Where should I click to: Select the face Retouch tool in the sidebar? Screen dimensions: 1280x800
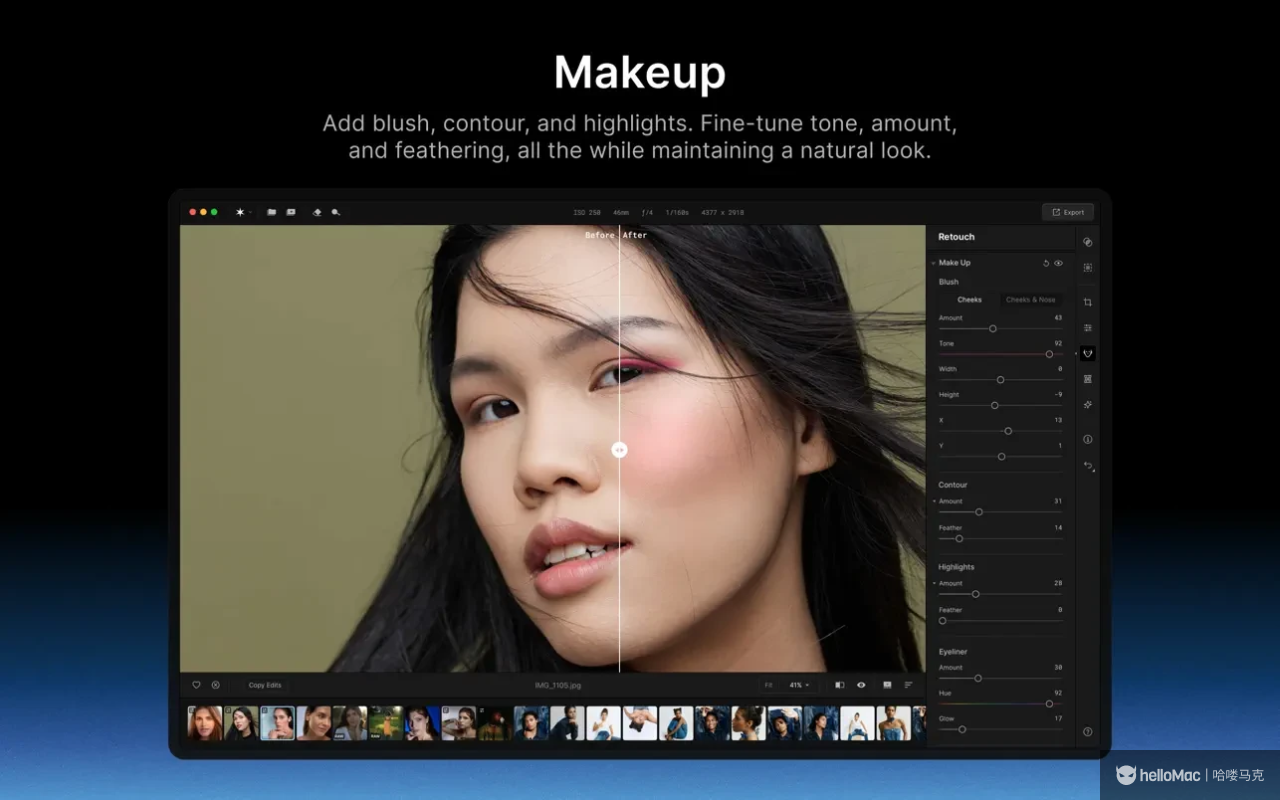click(1088, 353)
